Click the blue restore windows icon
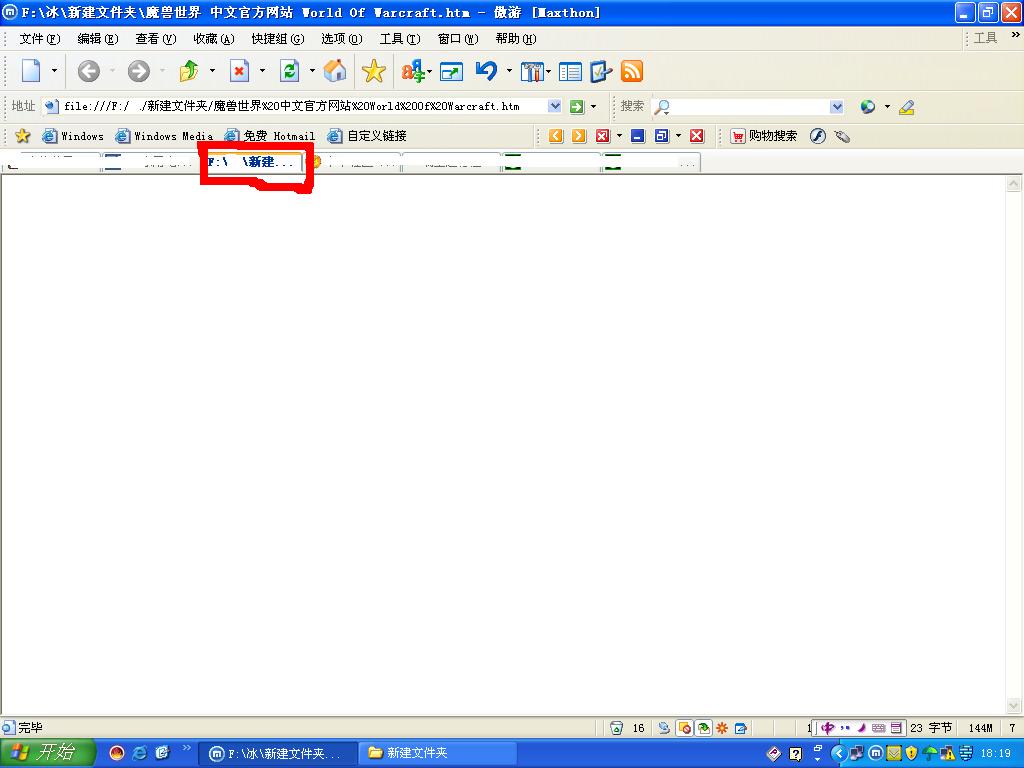 pyautogui.click(x=662, y=136)
